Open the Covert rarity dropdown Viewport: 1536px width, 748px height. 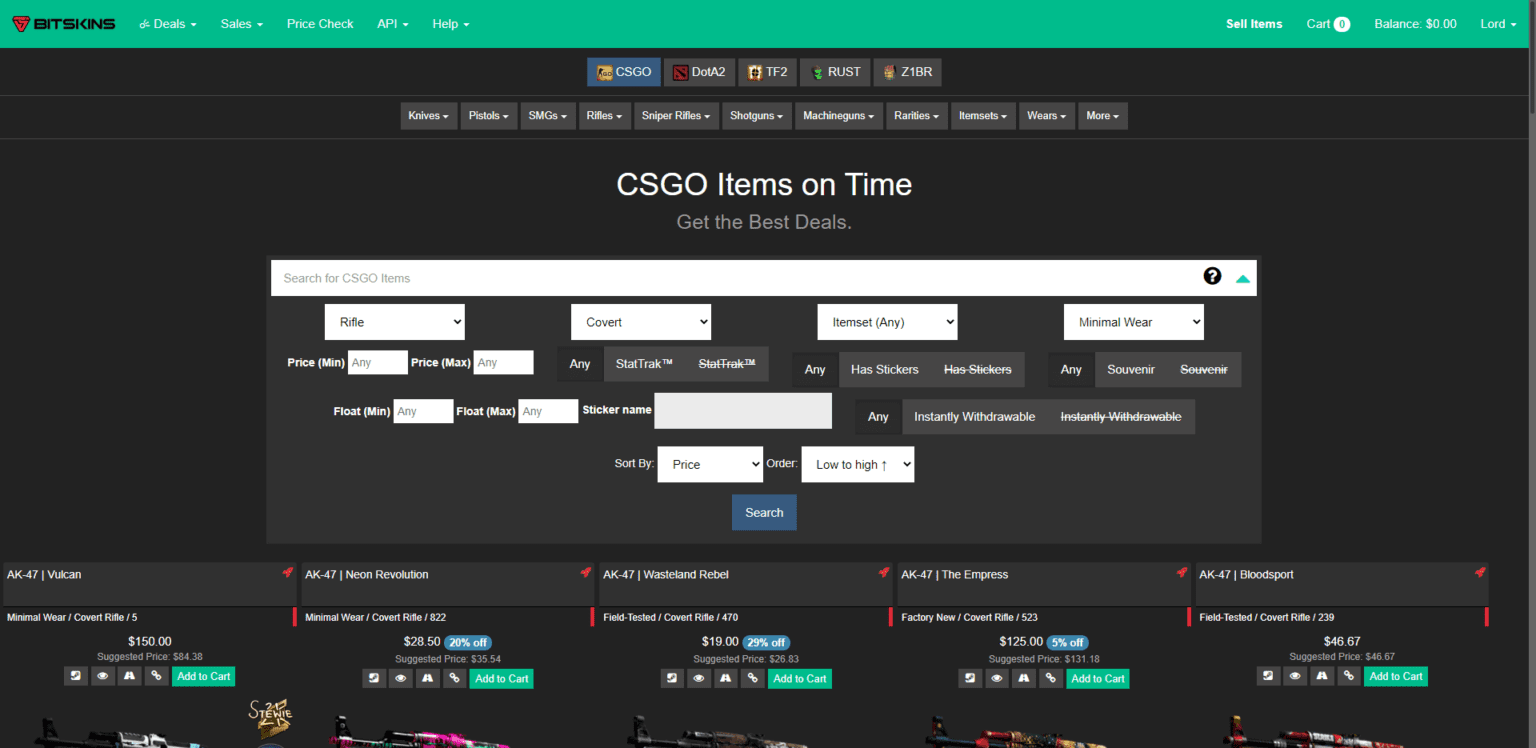641,322
